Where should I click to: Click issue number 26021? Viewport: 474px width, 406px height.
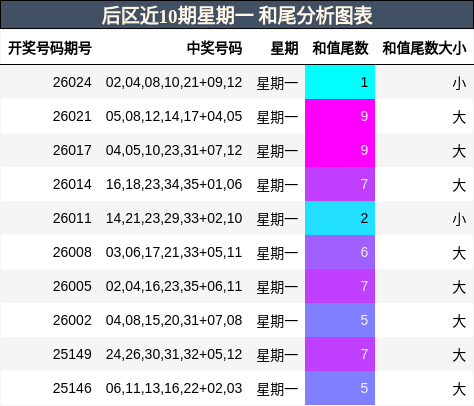72,116
